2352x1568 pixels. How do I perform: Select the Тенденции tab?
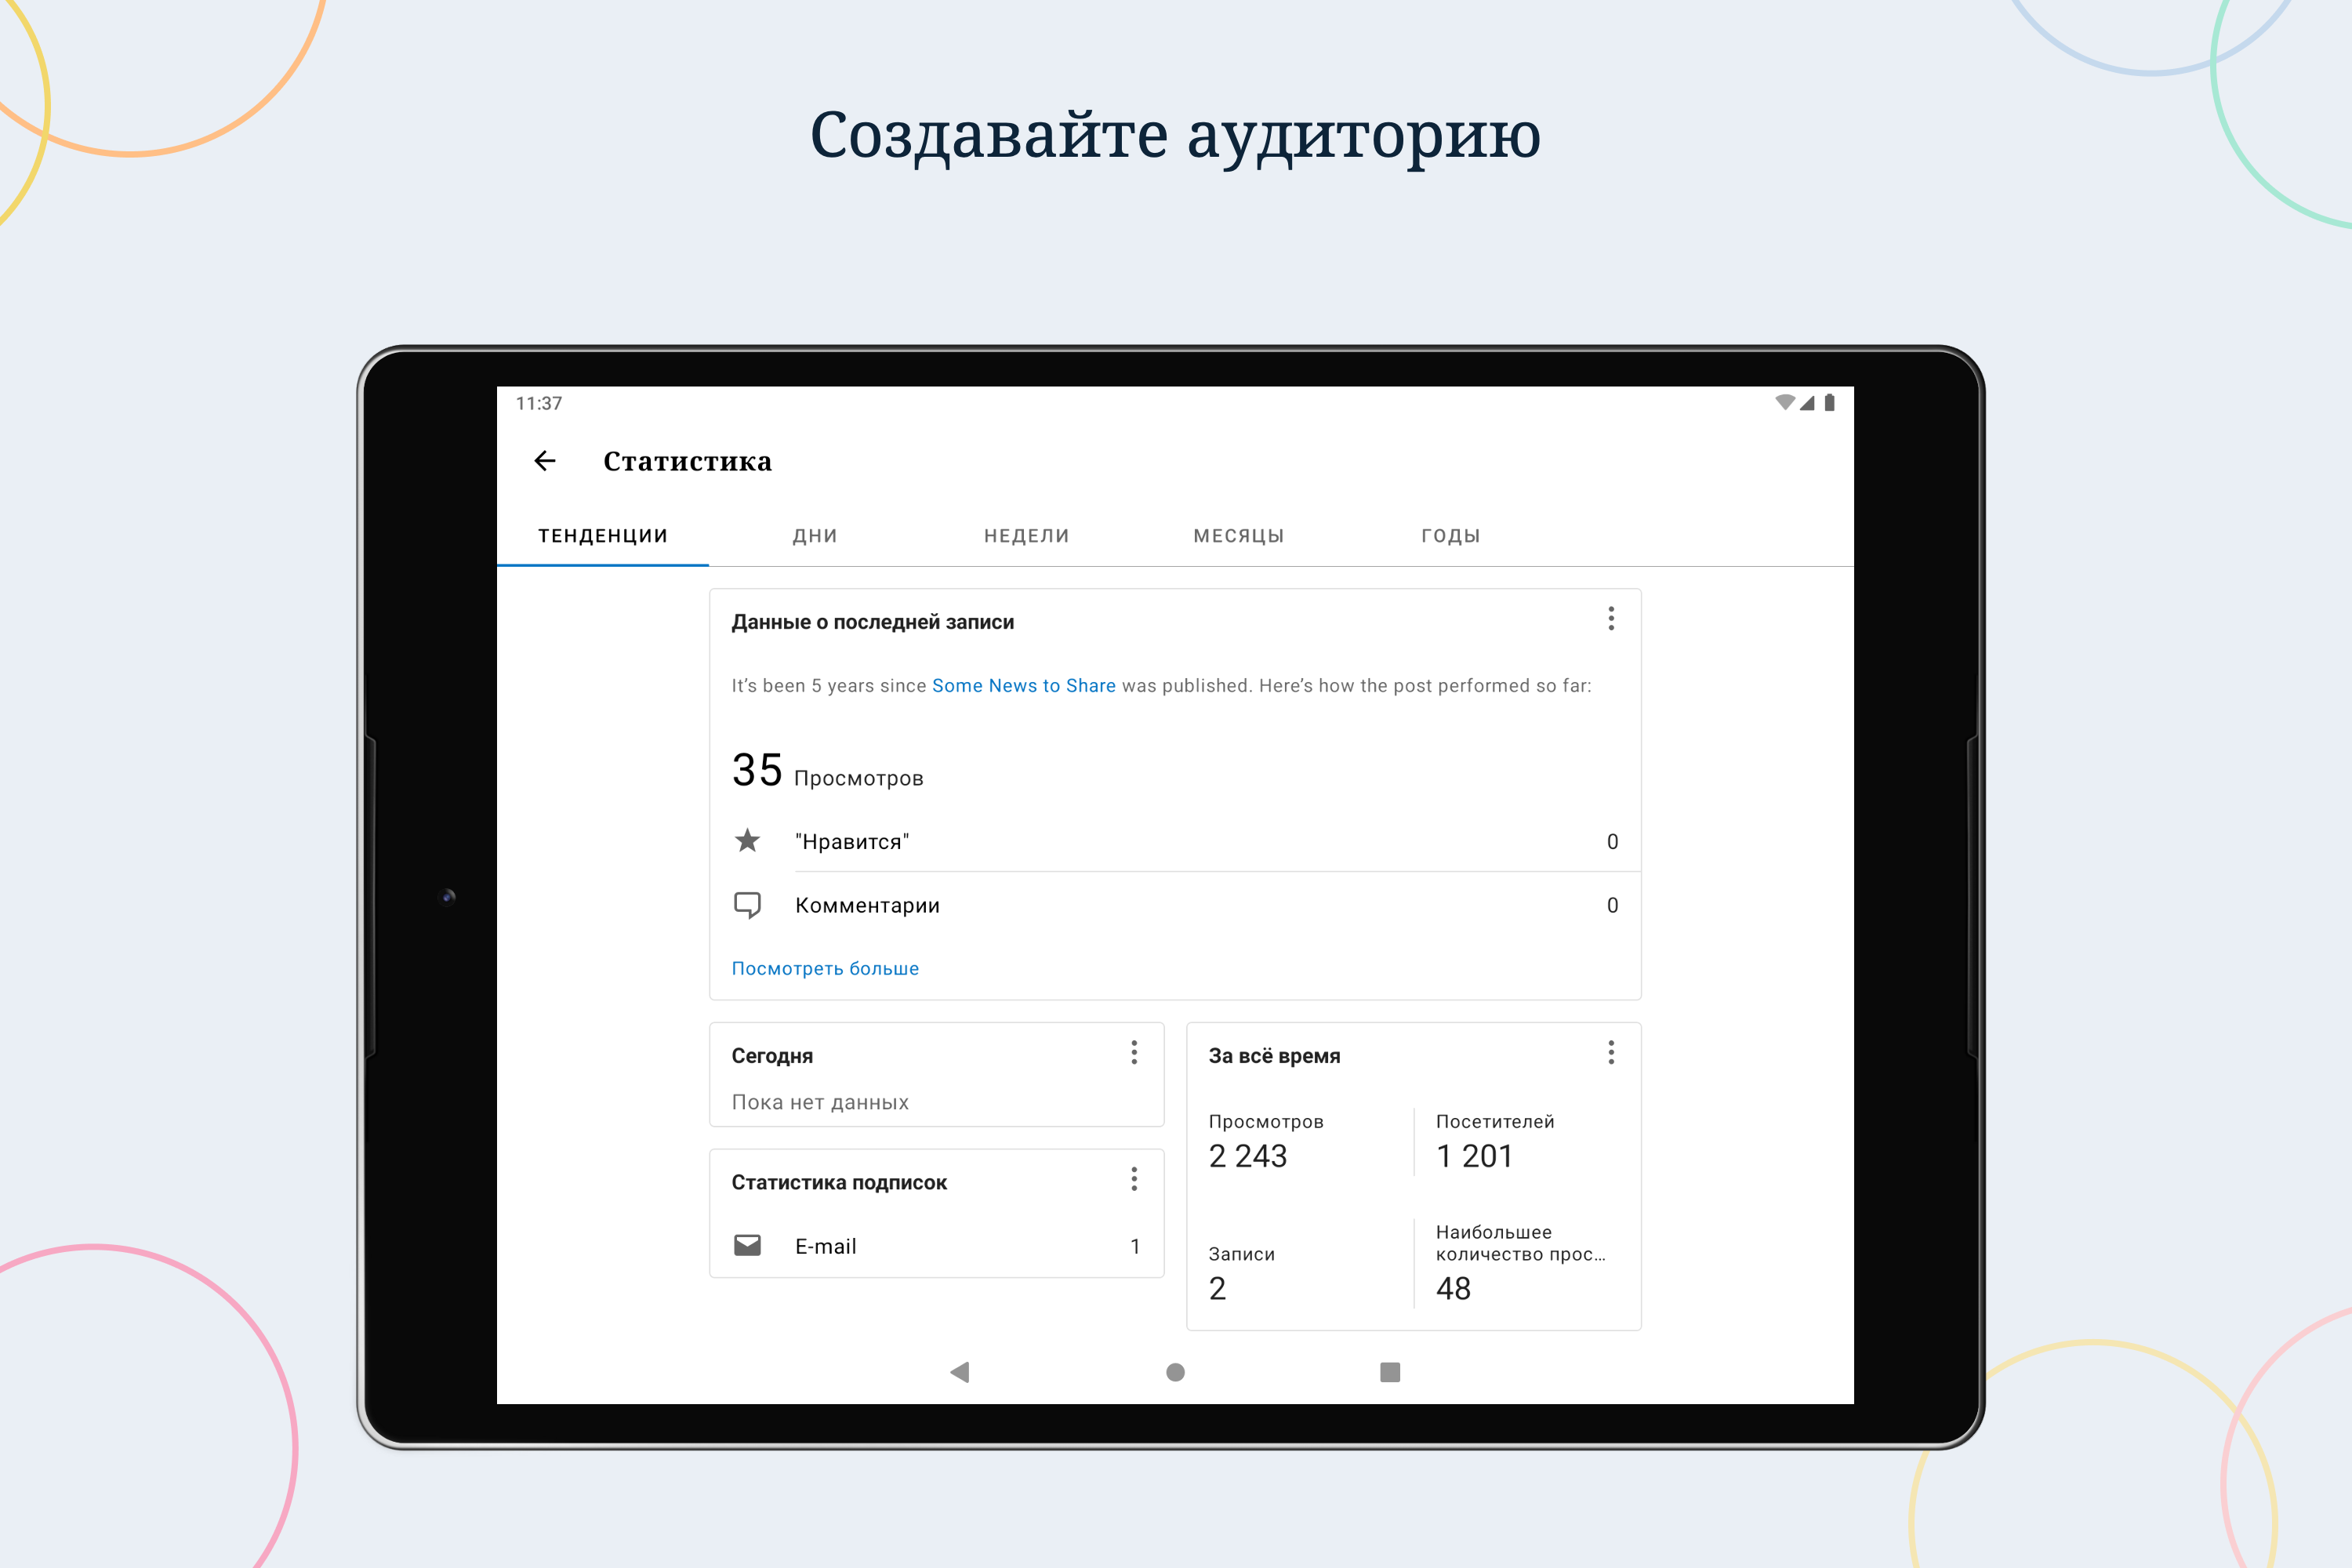(603, 536)
